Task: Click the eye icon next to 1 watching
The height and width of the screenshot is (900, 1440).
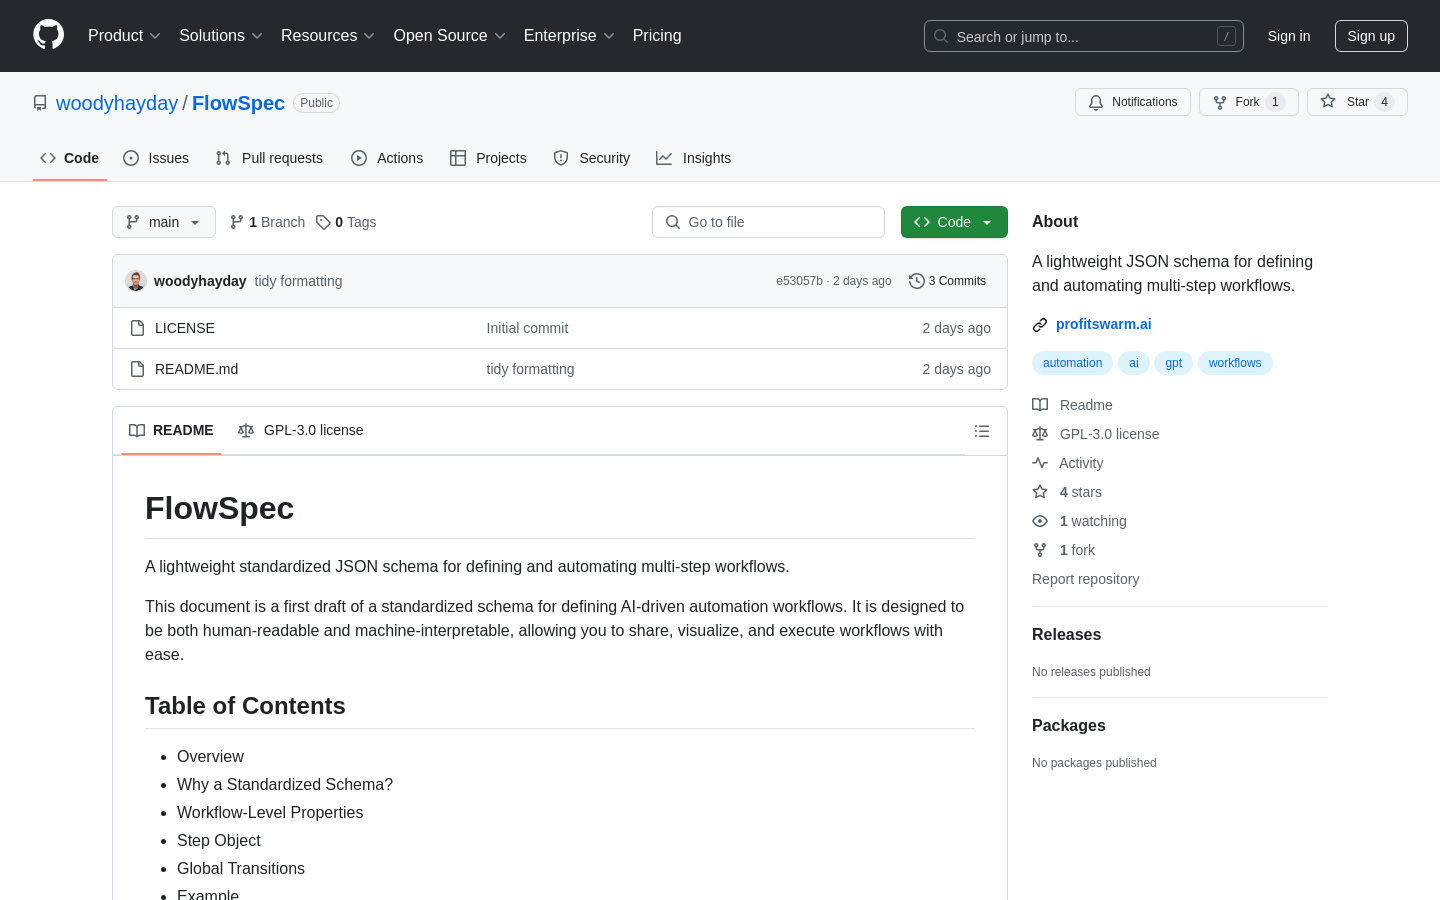Action: (1040, 521)
